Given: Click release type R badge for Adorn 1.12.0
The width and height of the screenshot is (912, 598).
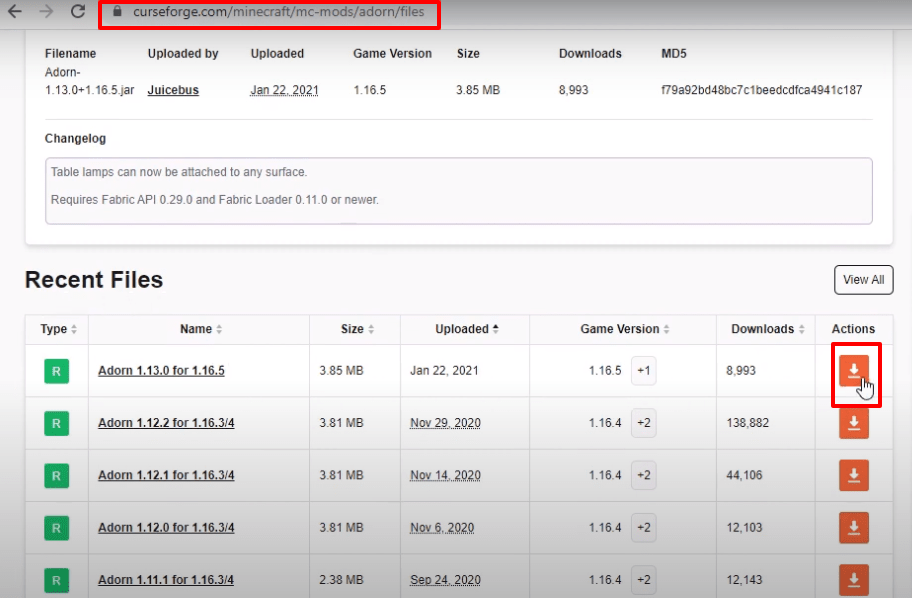Looking at the screenshot, I should point(56,528).
